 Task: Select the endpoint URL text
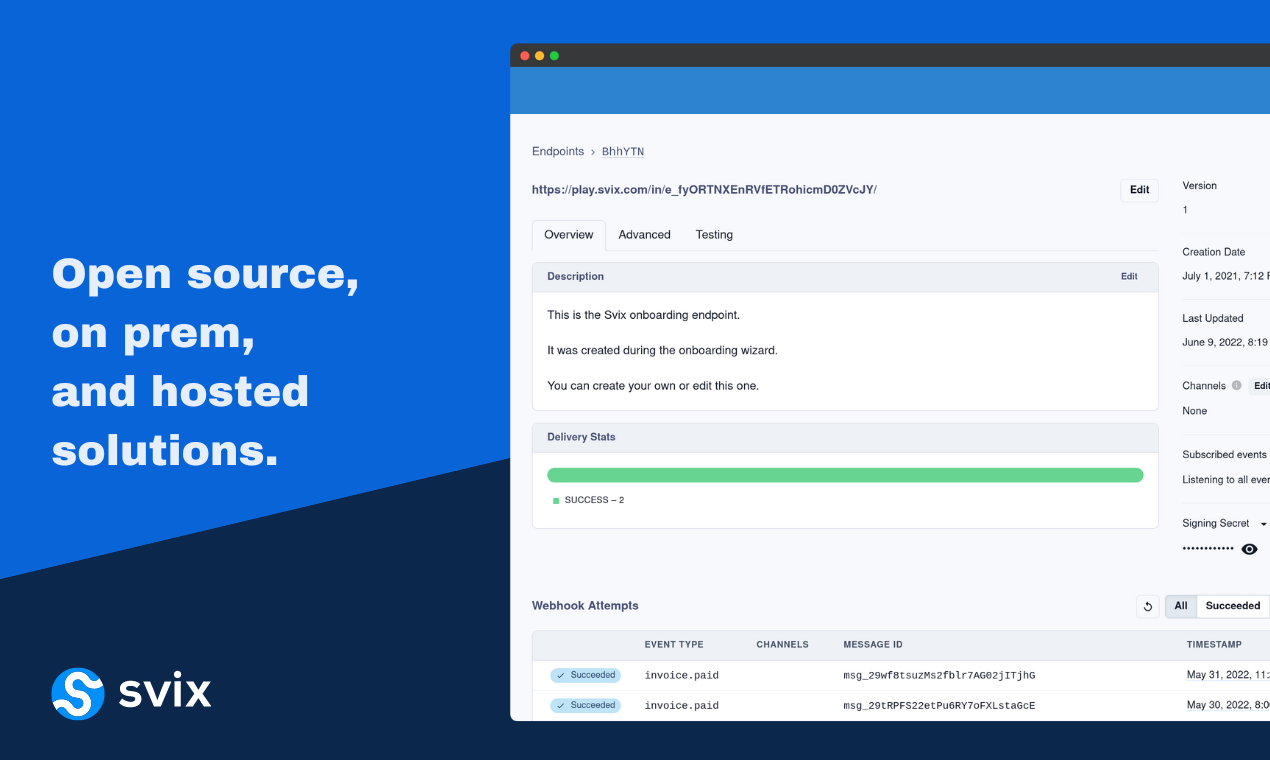(x=704, y=189)
